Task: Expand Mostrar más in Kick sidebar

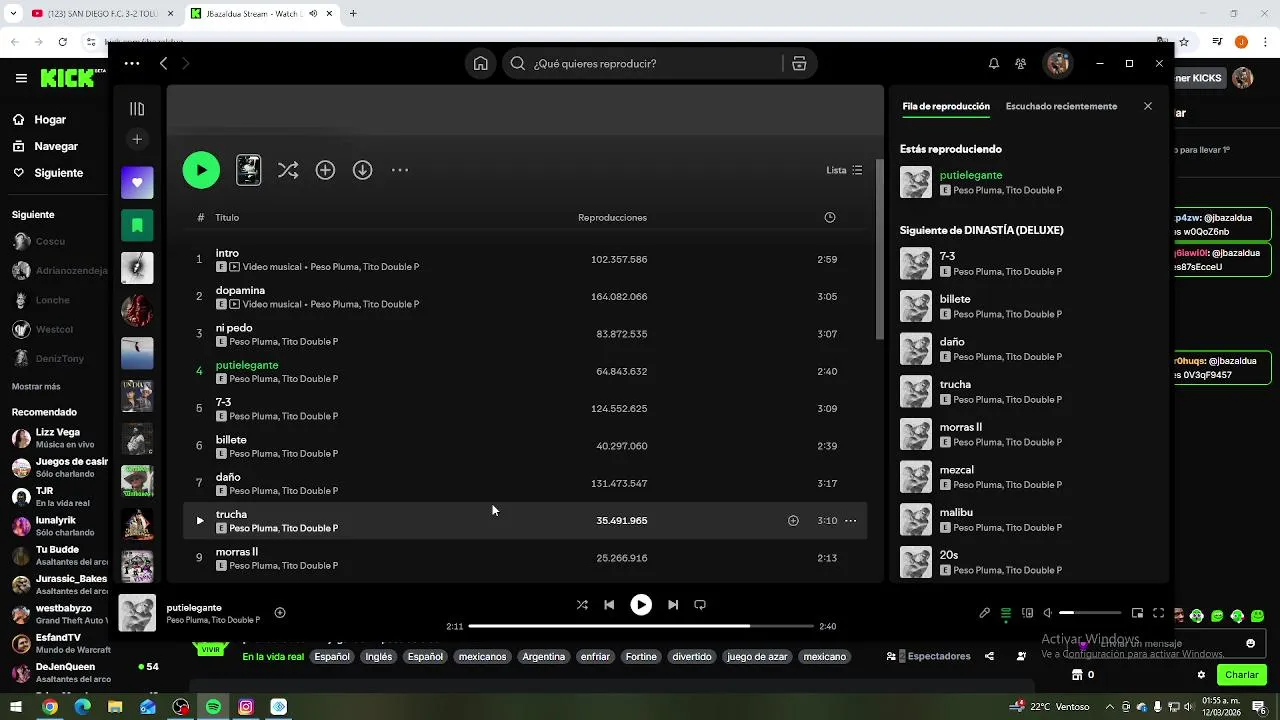Action: pyautogui.click(x=36, y=386)
